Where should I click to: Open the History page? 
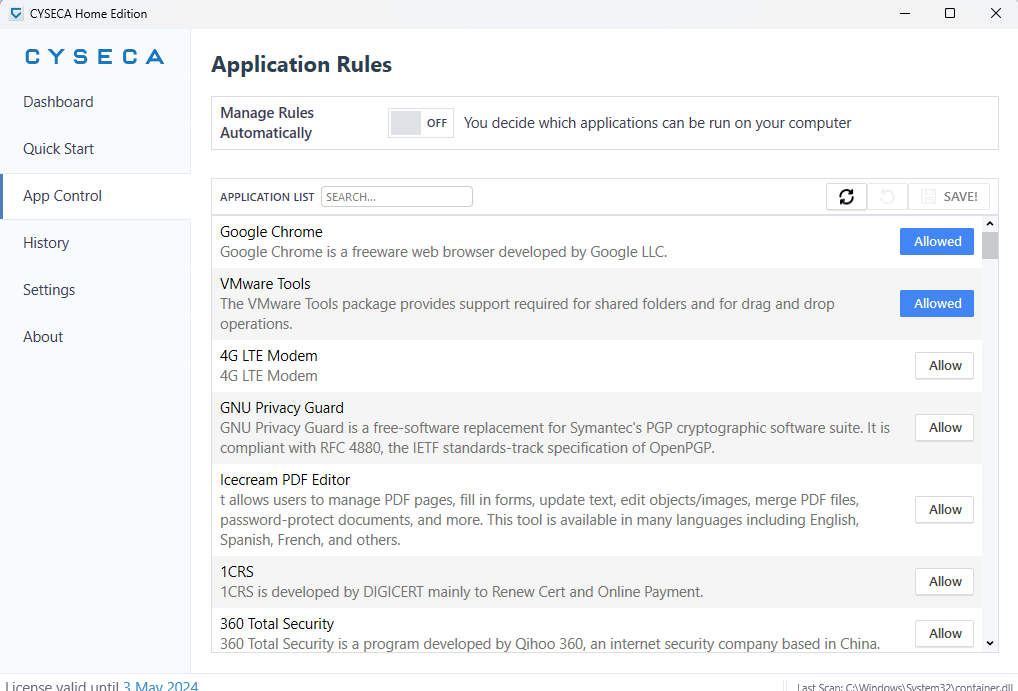(x=95, y=243)
